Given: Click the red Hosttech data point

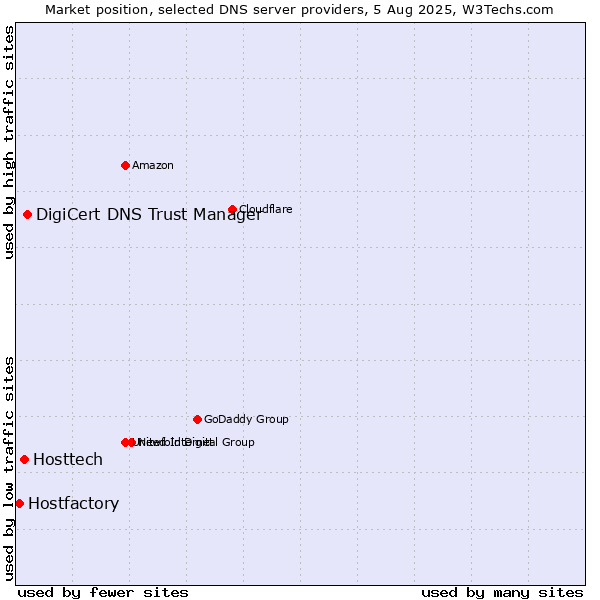Looking at the screenshot, I should point(24,459).
